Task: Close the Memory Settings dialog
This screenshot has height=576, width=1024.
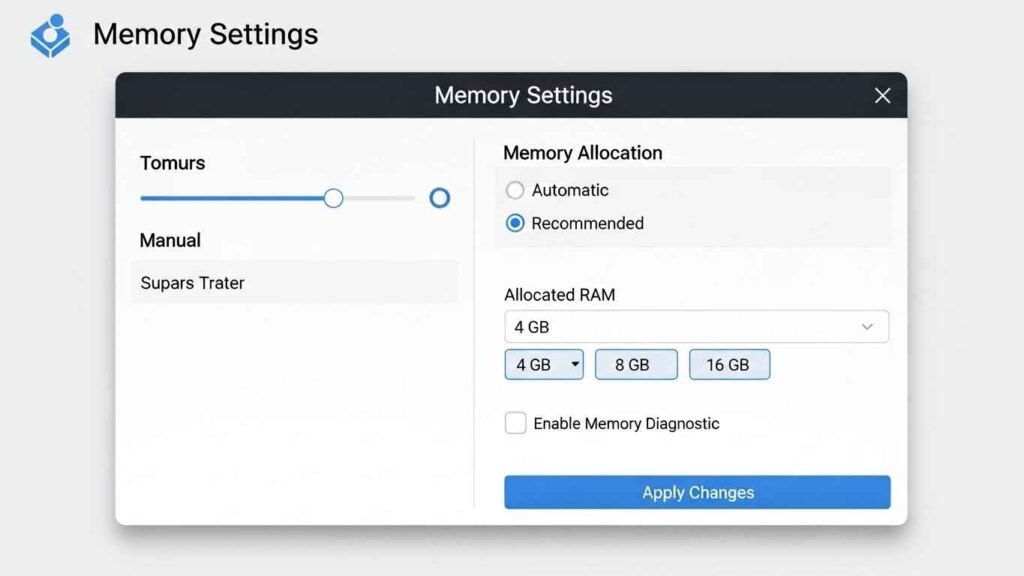Action: pyautogui.click(x=882, y=96)
